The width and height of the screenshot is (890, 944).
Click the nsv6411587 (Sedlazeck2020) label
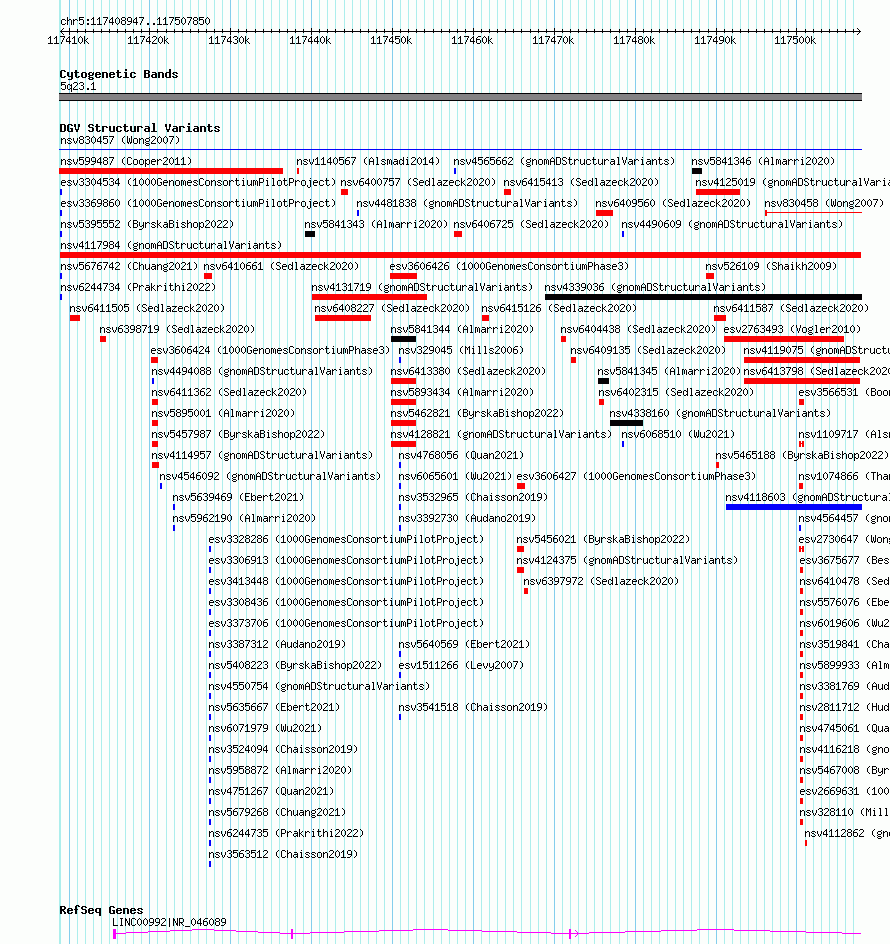pos(791,308)
